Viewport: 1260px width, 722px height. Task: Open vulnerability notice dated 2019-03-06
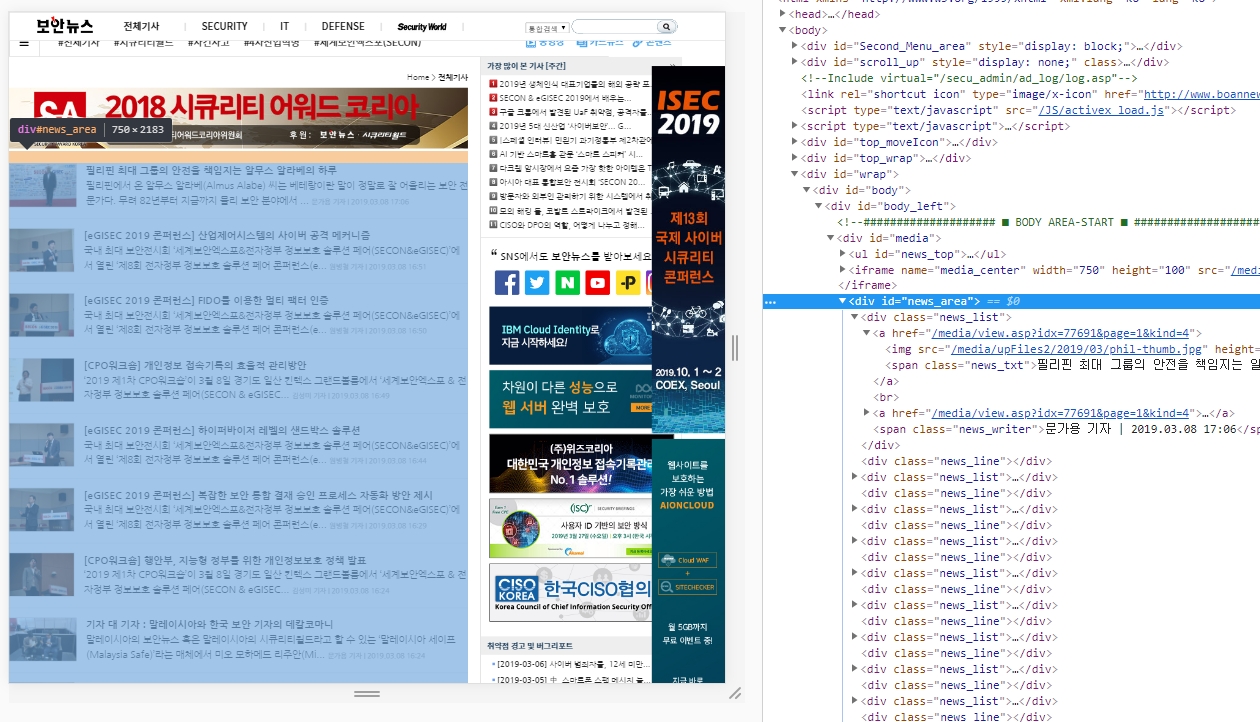(x=571, y=663)
